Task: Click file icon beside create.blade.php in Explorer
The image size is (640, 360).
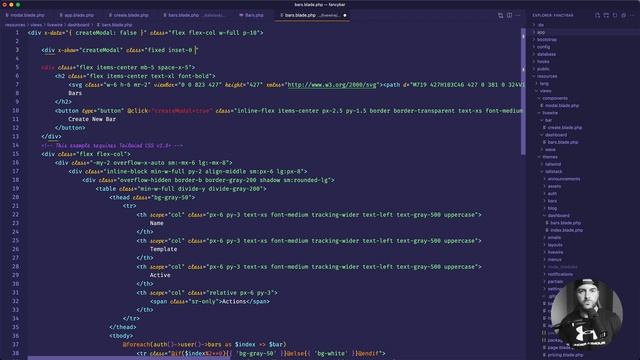Action: pyautogui.click(x=544, y=128)
